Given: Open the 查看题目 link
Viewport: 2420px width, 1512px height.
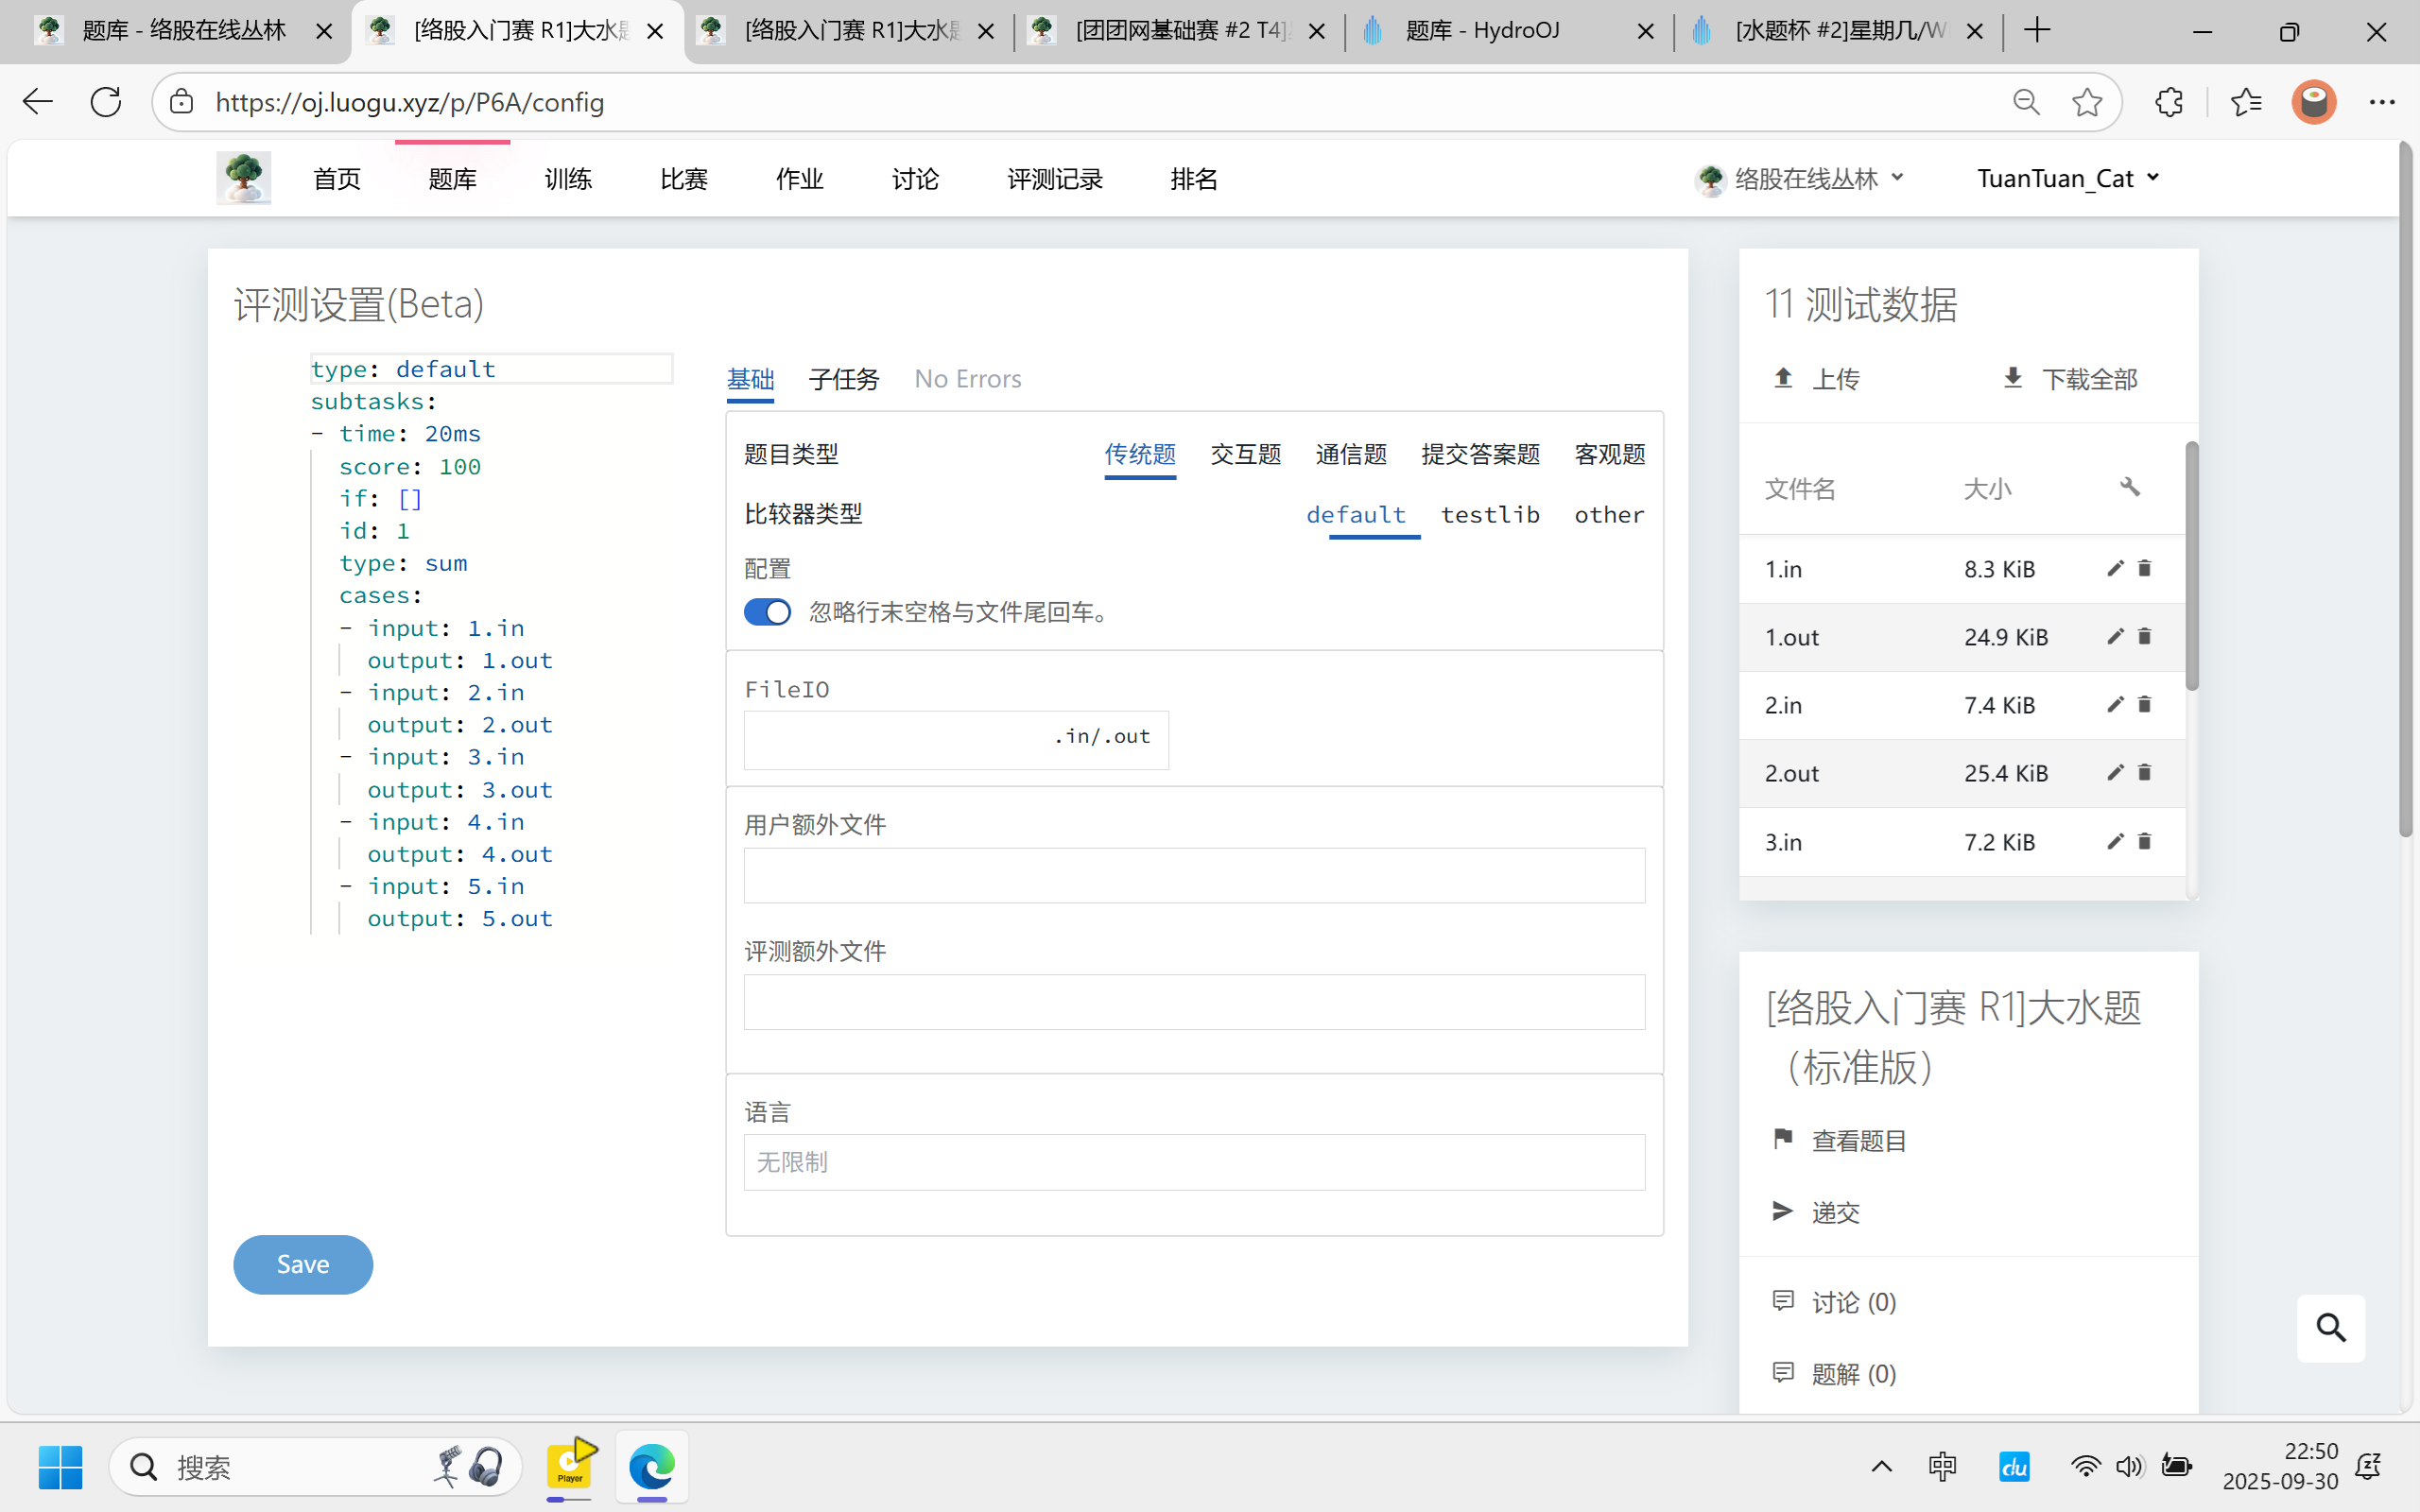Looking at the screenshot, I should [1858, 1141].
